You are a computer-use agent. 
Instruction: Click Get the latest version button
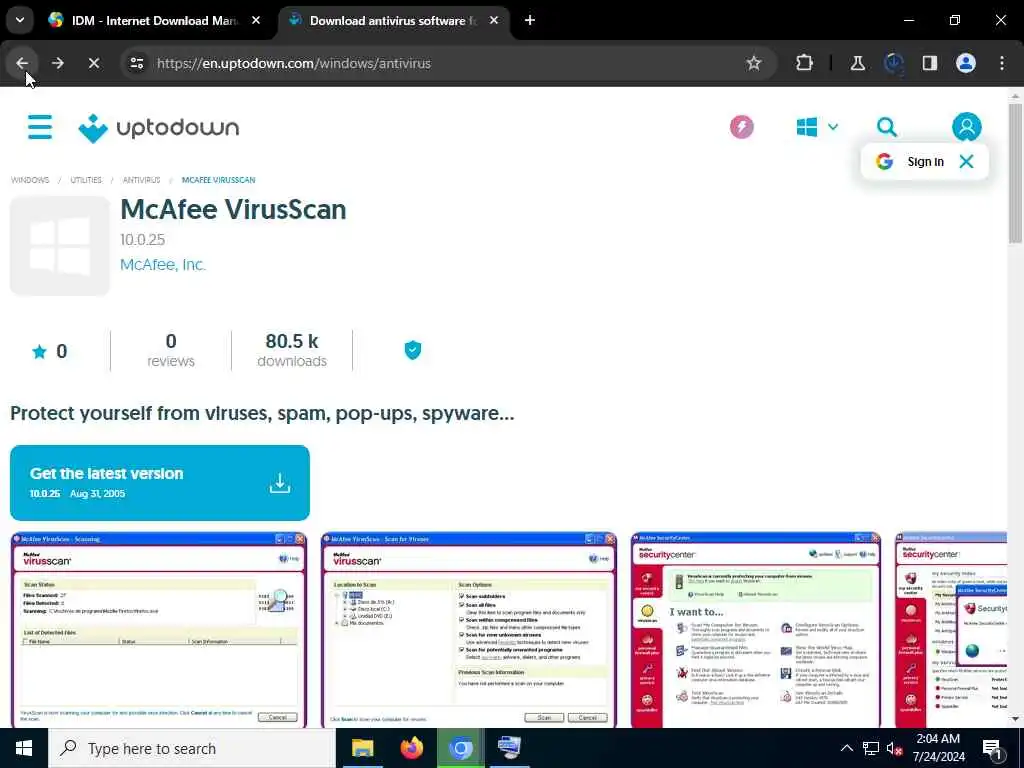point(159,483)
